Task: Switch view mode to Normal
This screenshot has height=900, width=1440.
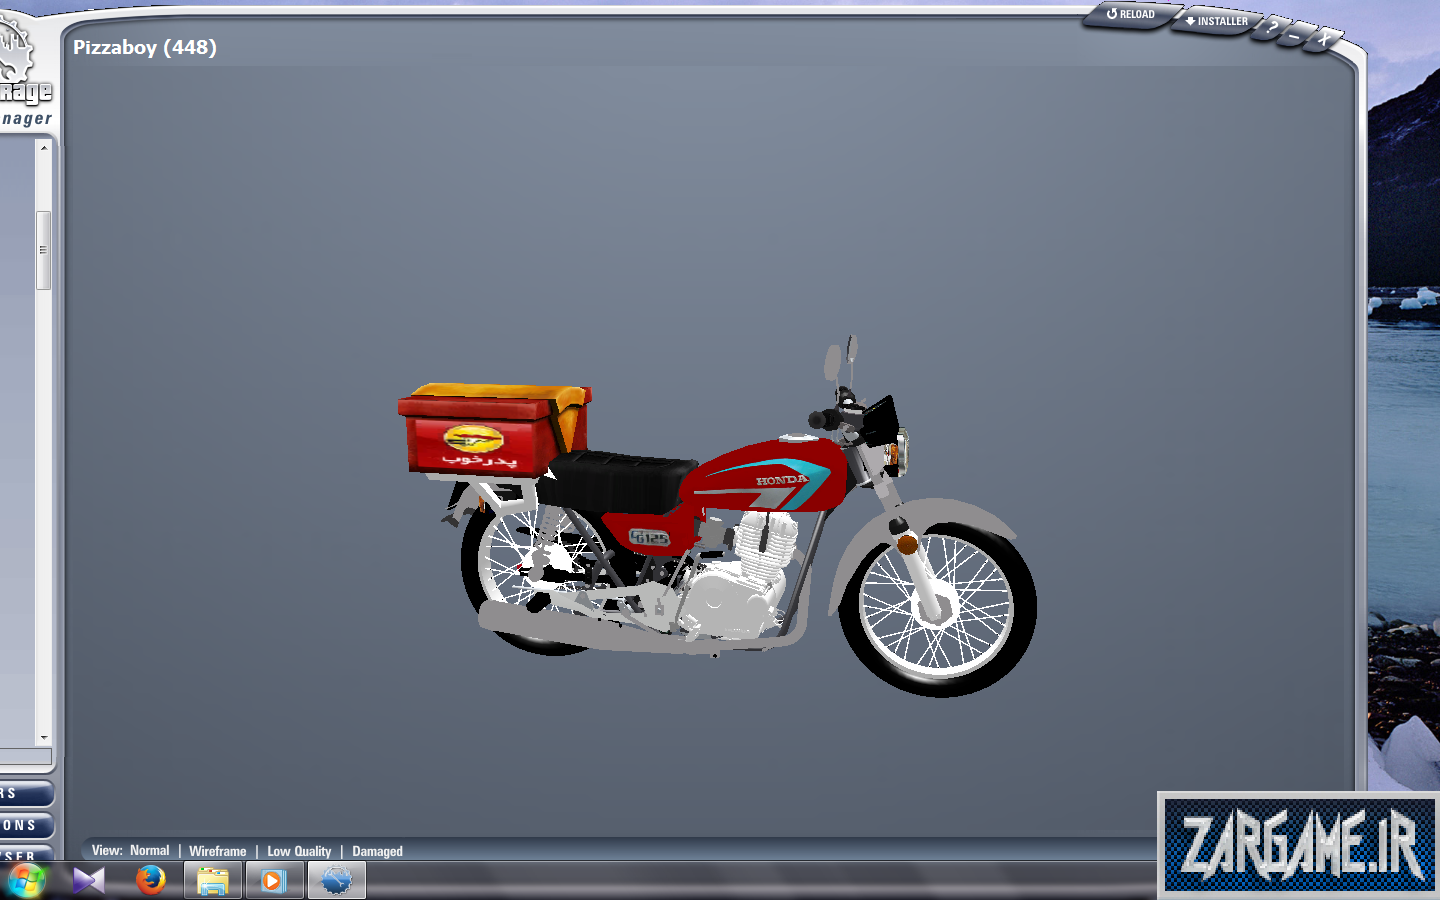Action: coord(150,851)
